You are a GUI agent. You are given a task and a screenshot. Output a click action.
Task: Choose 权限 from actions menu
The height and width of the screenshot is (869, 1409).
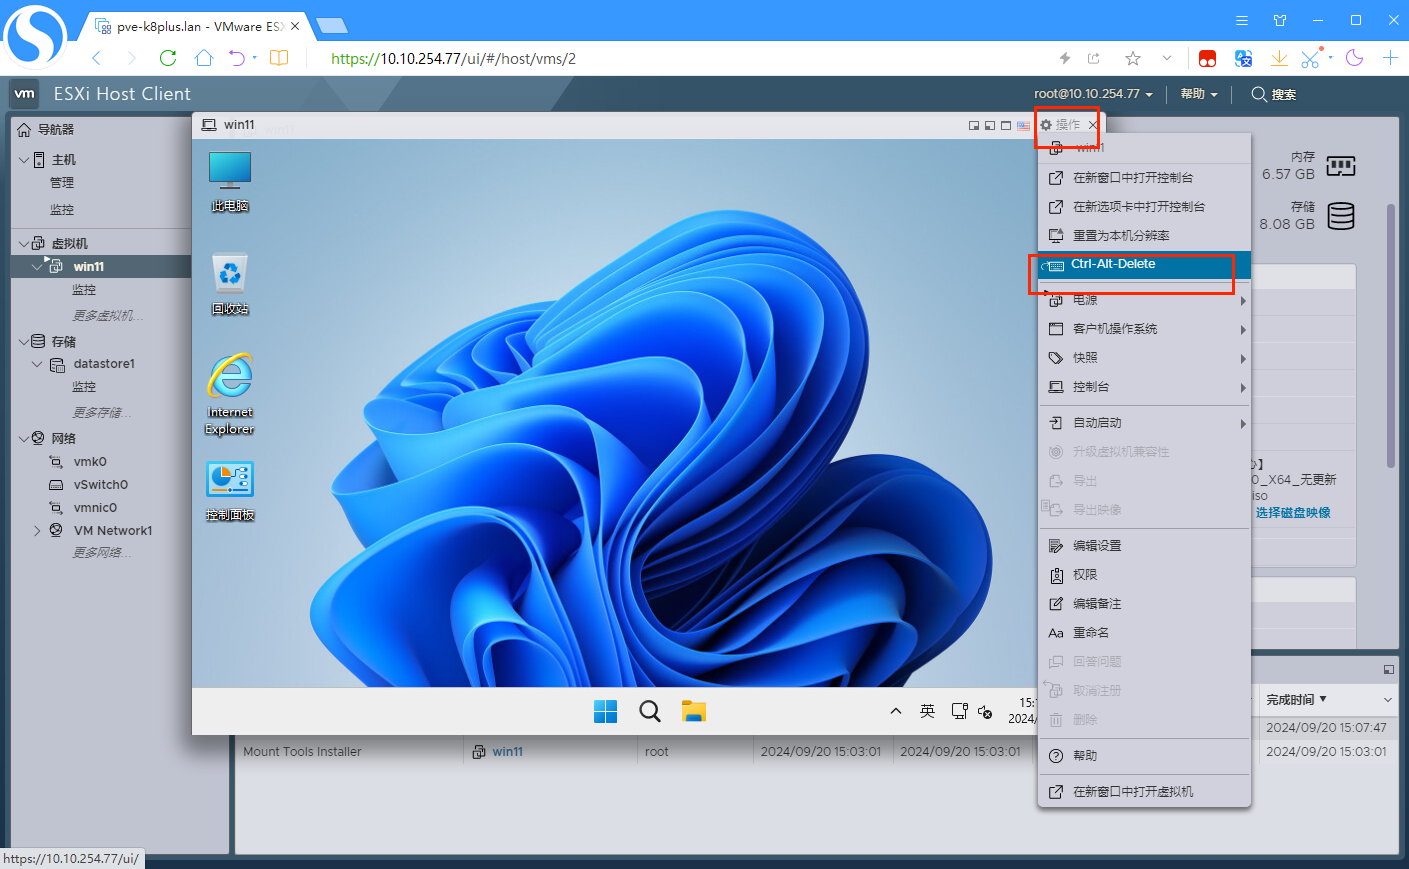tap(1144, 575)
